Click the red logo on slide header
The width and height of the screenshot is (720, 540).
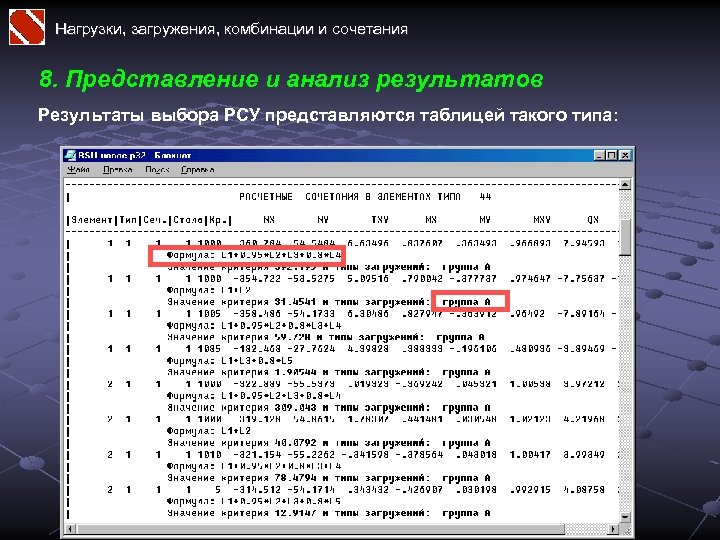pyautogui.click(x=27, y=27)
